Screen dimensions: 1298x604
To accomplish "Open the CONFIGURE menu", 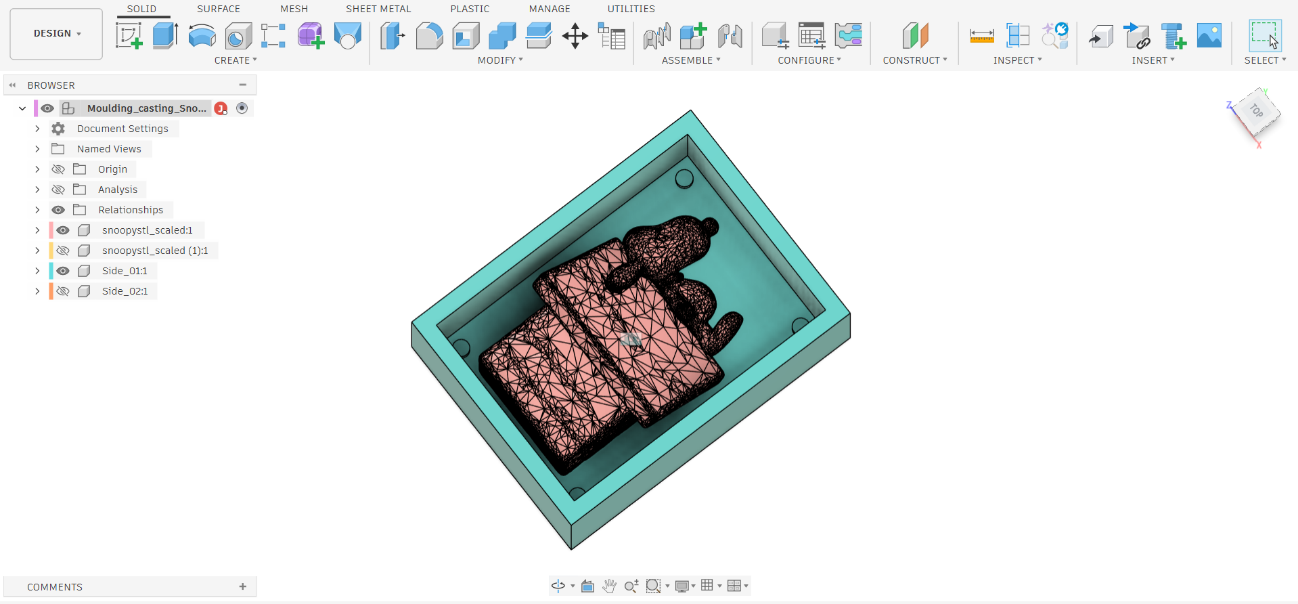I will coord(810,60).
